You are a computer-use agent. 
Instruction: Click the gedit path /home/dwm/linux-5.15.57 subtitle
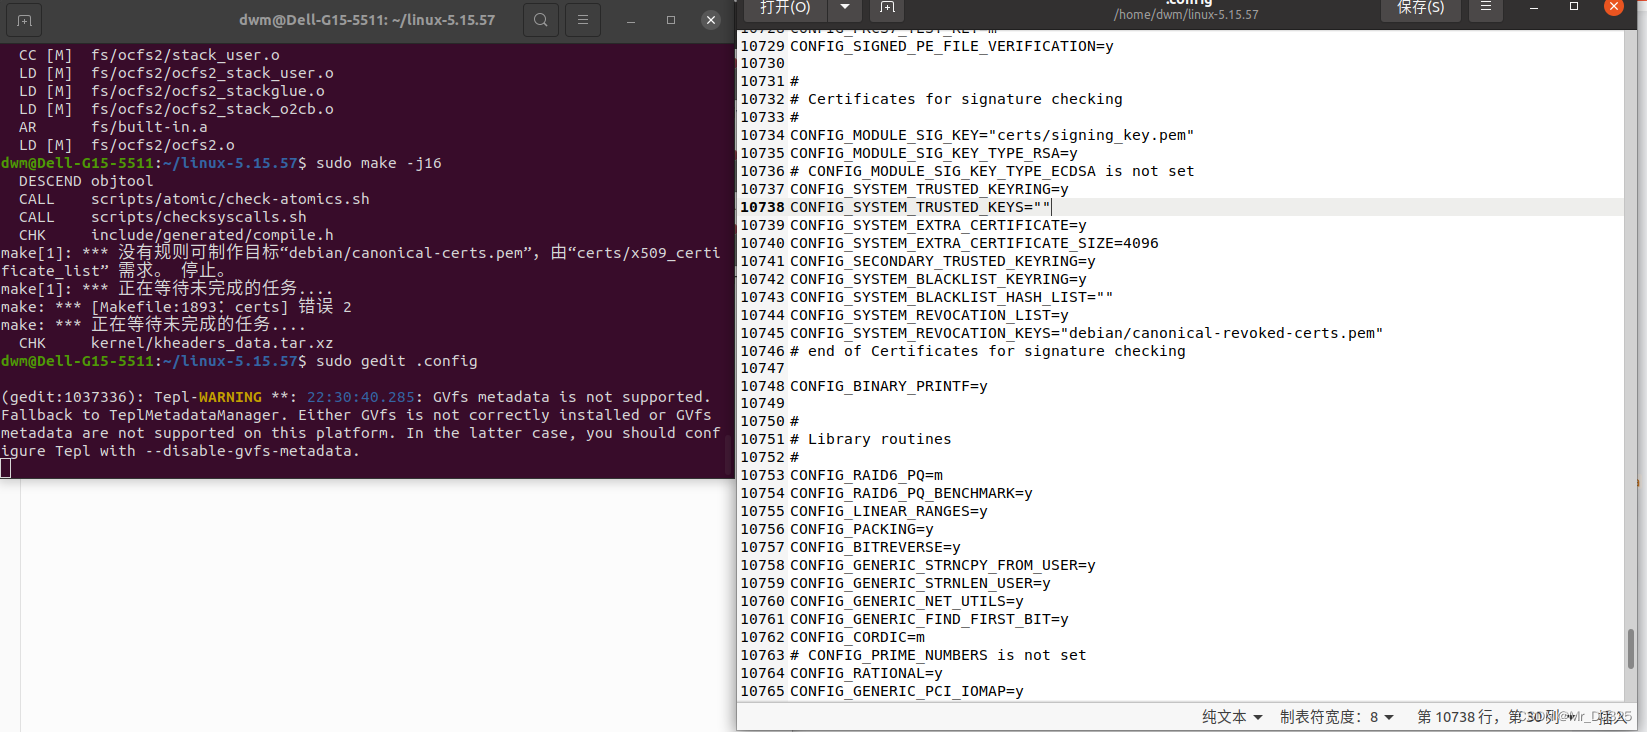[1186, 15]
